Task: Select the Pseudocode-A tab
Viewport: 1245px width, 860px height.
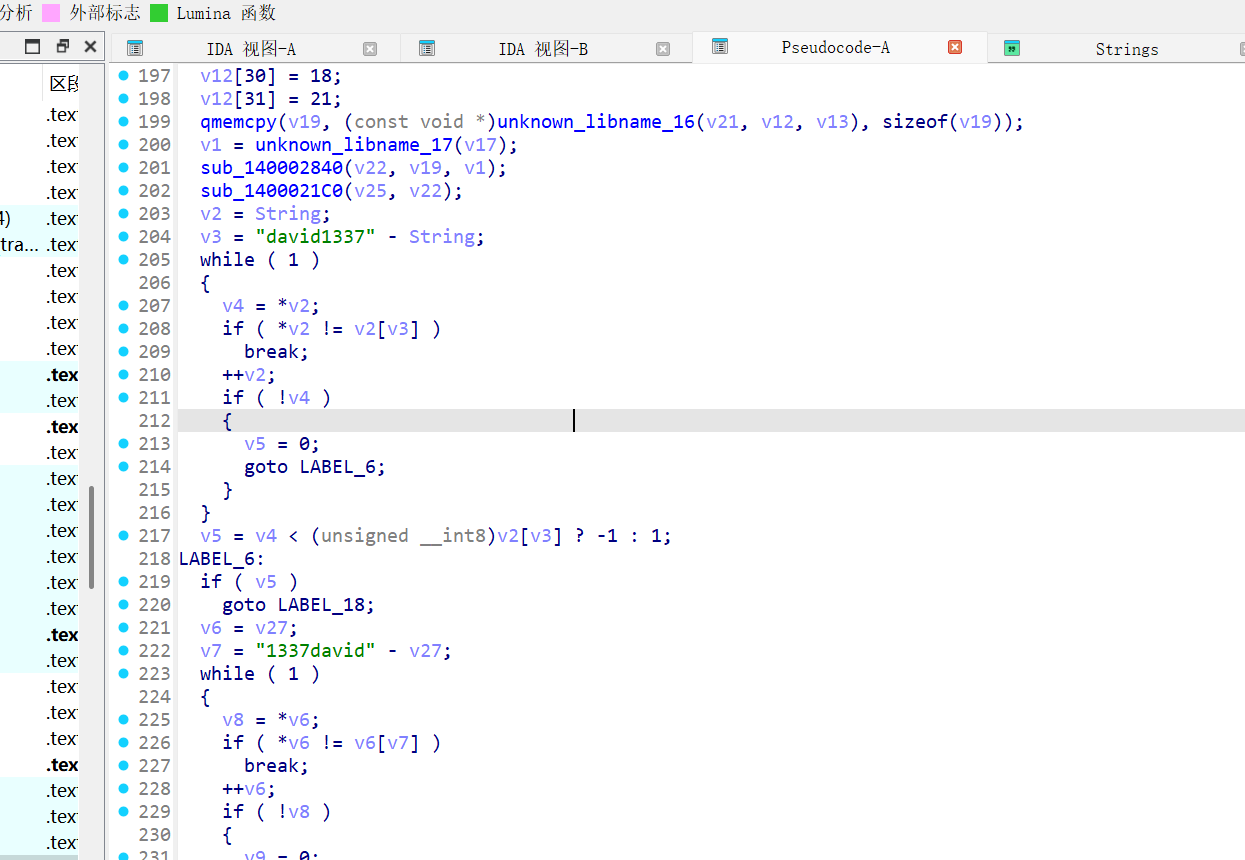Action: tap(835, 47)
